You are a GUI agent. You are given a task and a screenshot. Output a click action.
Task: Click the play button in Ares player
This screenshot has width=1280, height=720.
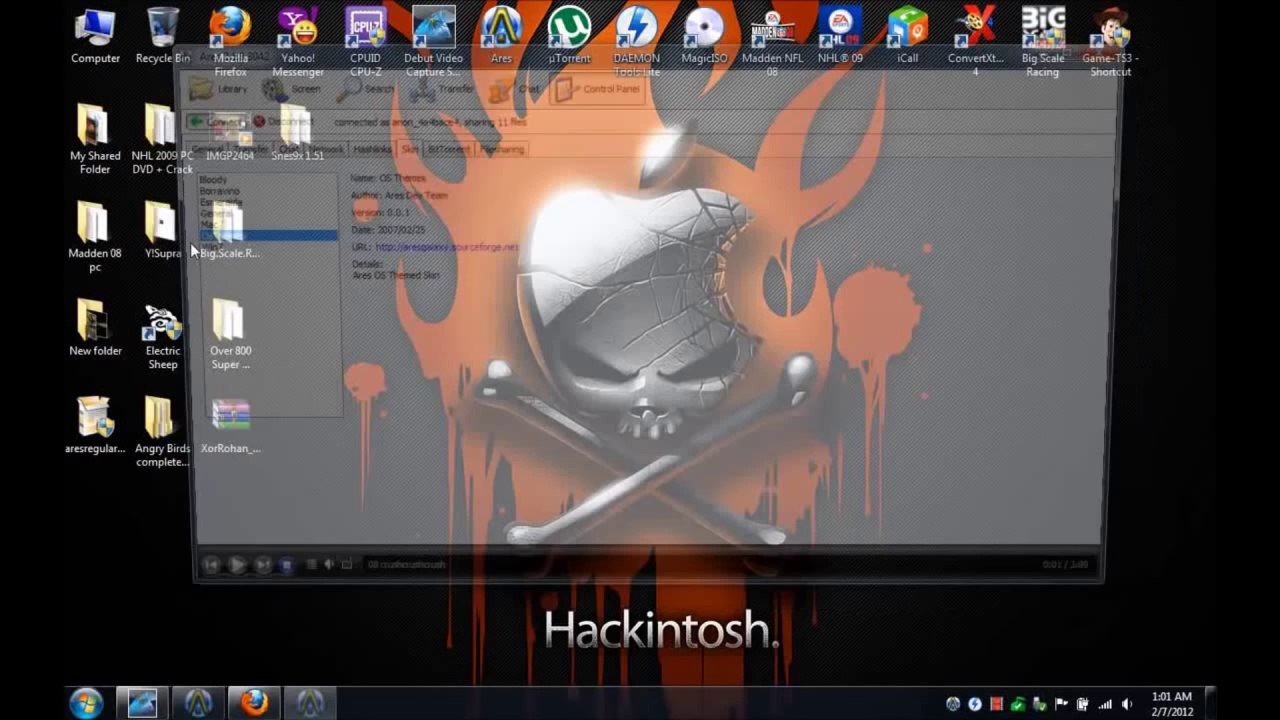(x=237, y=565)
